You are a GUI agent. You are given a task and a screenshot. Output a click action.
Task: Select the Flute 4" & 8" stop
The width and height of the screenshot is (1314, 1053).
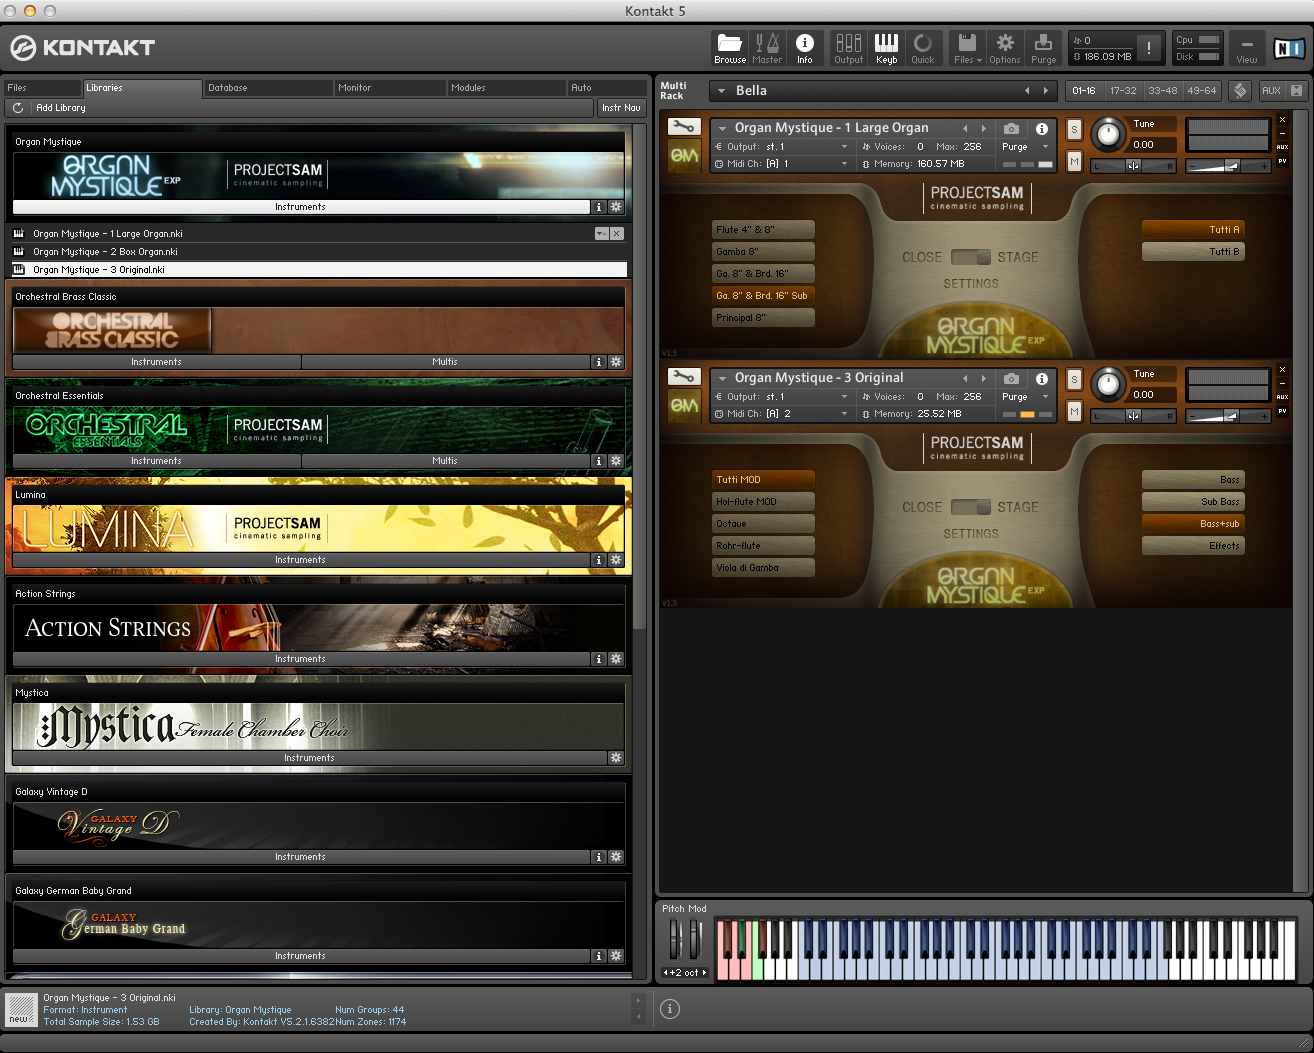[764, 230]
